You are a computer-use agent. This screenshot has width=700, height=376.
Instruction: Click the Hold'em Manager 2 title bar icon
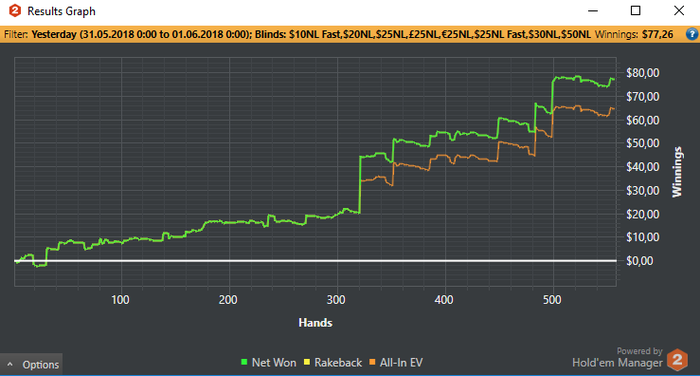pyautogui.click(x=15, y=11)
